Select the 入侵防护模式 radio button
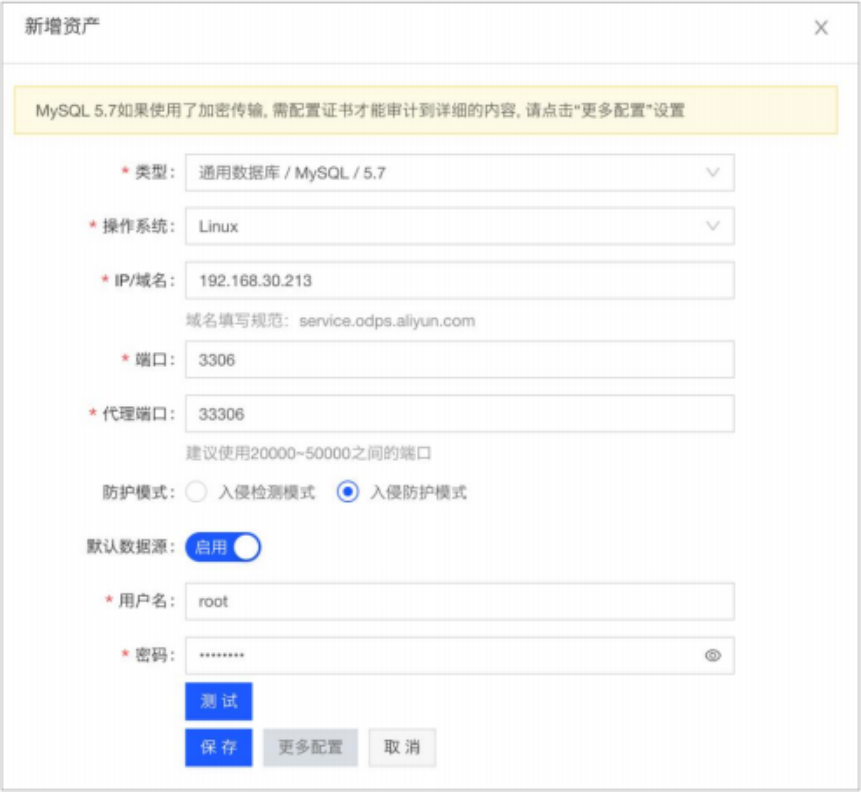 348,492
